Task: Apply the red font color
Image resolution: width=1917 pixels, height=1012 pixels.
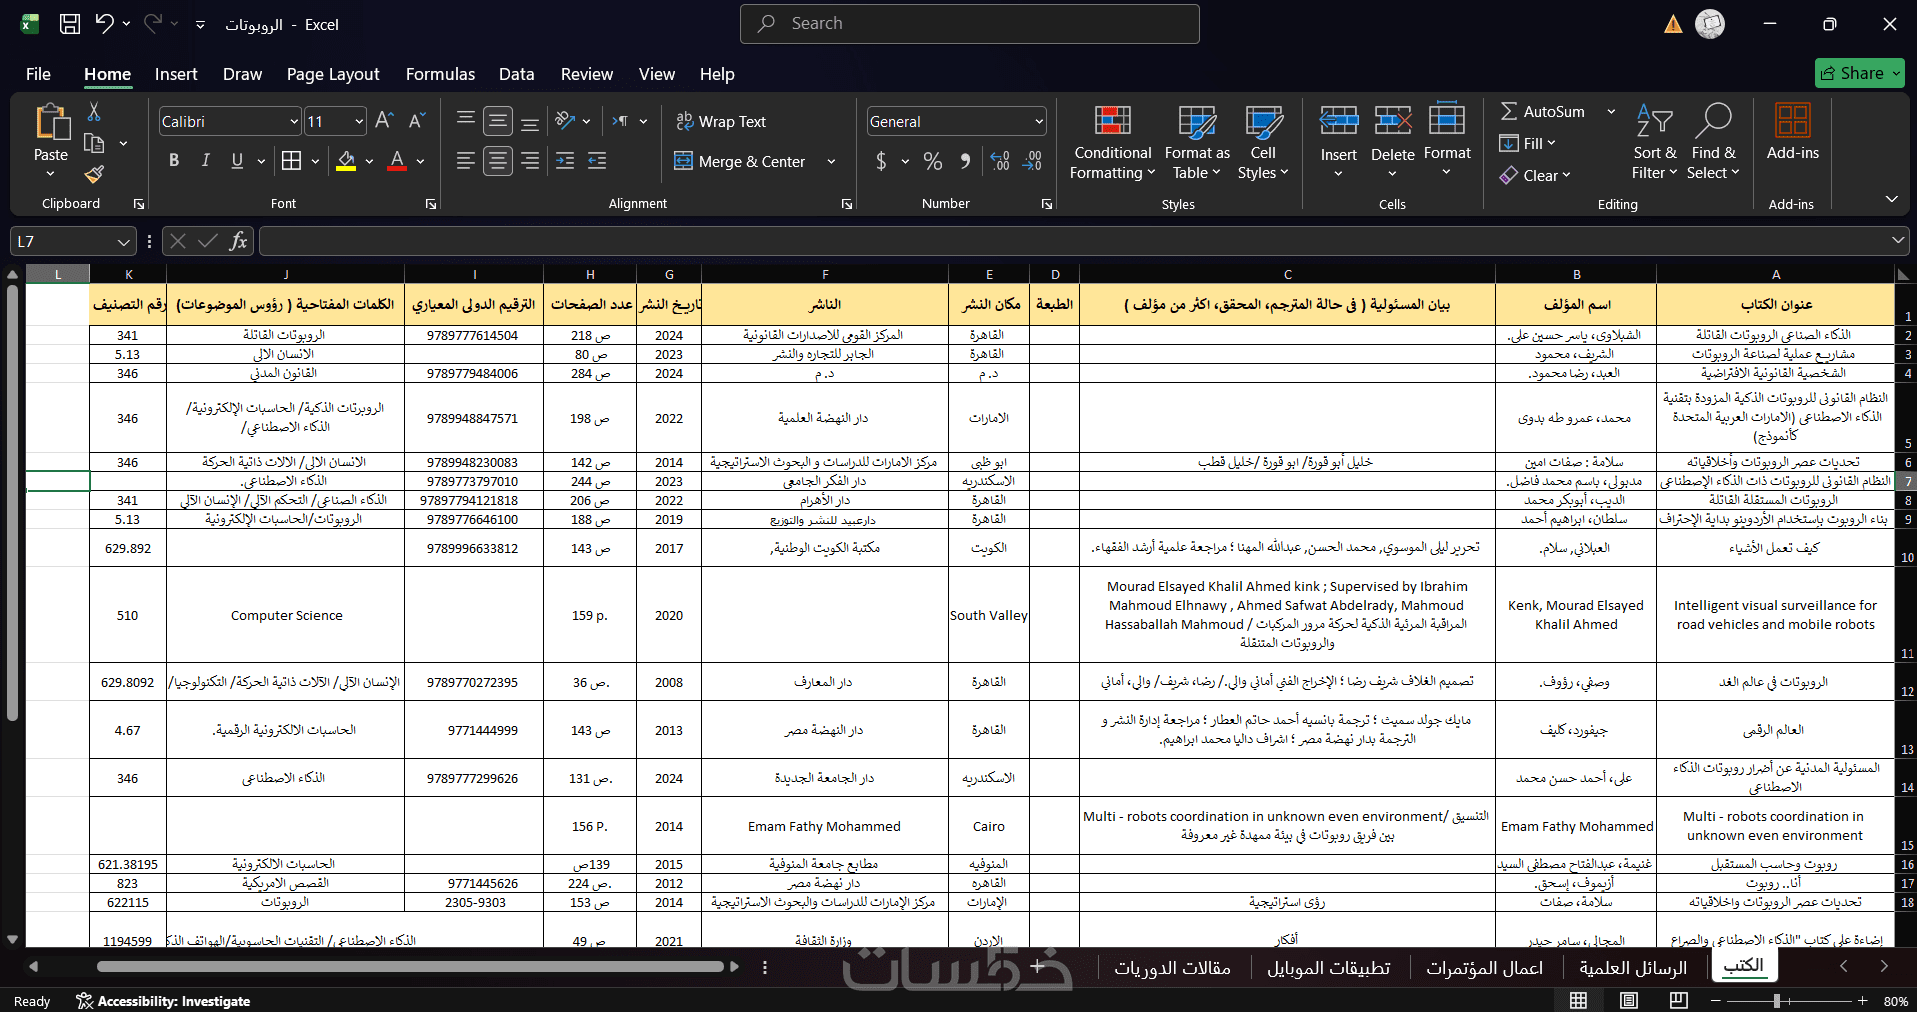Action: point(397,161)
